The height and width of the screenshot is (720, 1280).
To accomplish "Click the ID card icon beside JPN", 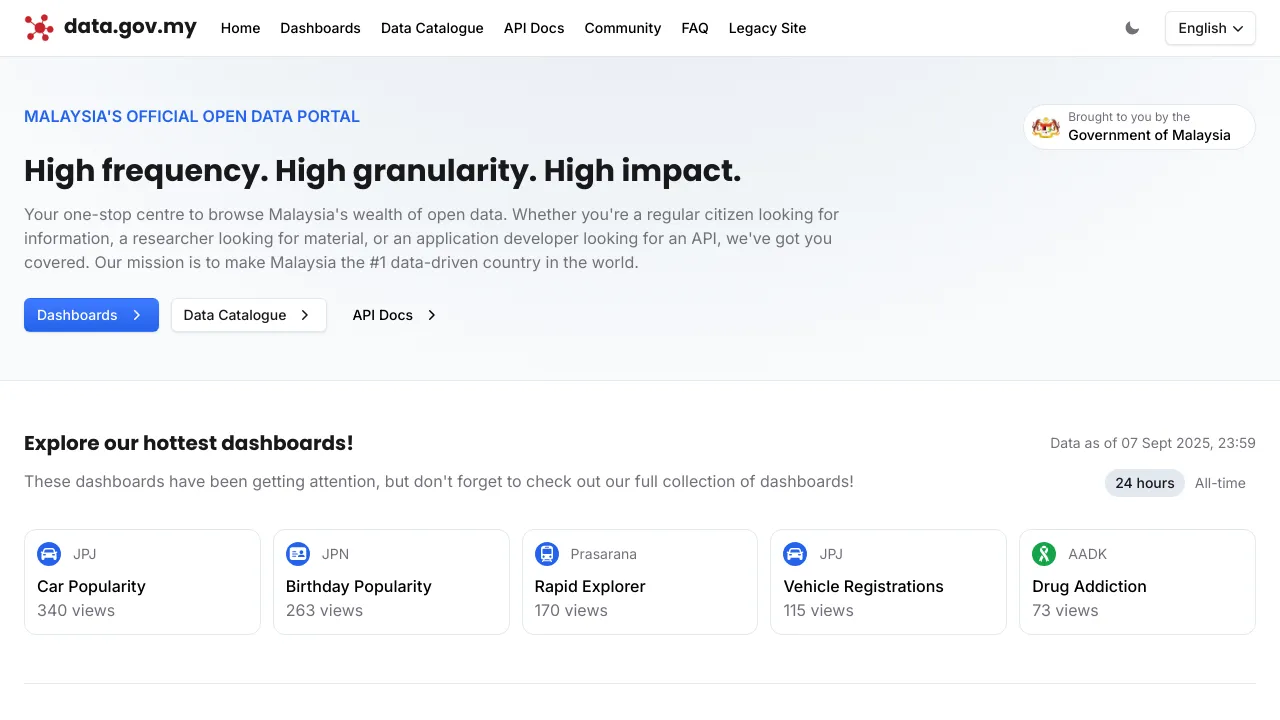I will [298, 554].
